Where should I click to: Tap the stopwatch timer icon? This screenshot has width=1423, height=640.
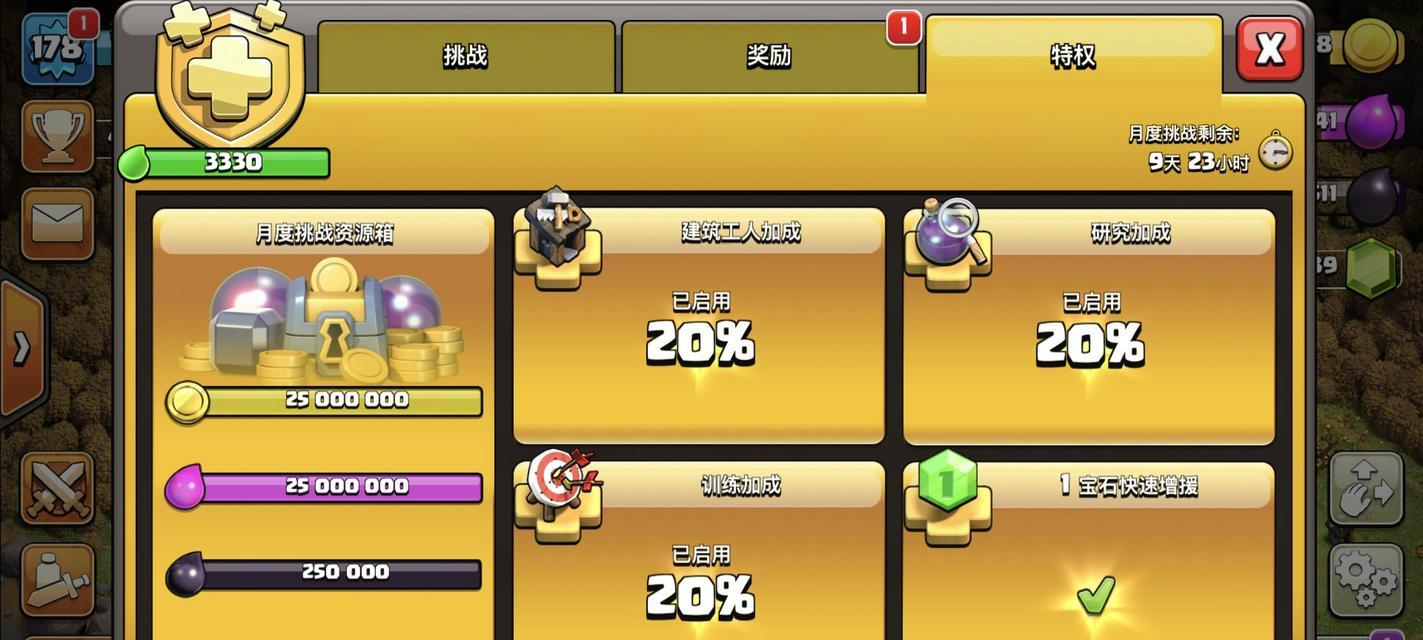click(1275, 151)
